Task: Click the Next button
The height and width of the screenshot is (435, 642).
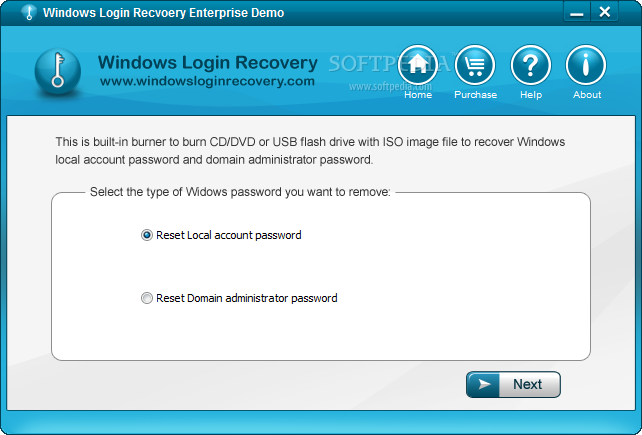Action: (513, 384)
